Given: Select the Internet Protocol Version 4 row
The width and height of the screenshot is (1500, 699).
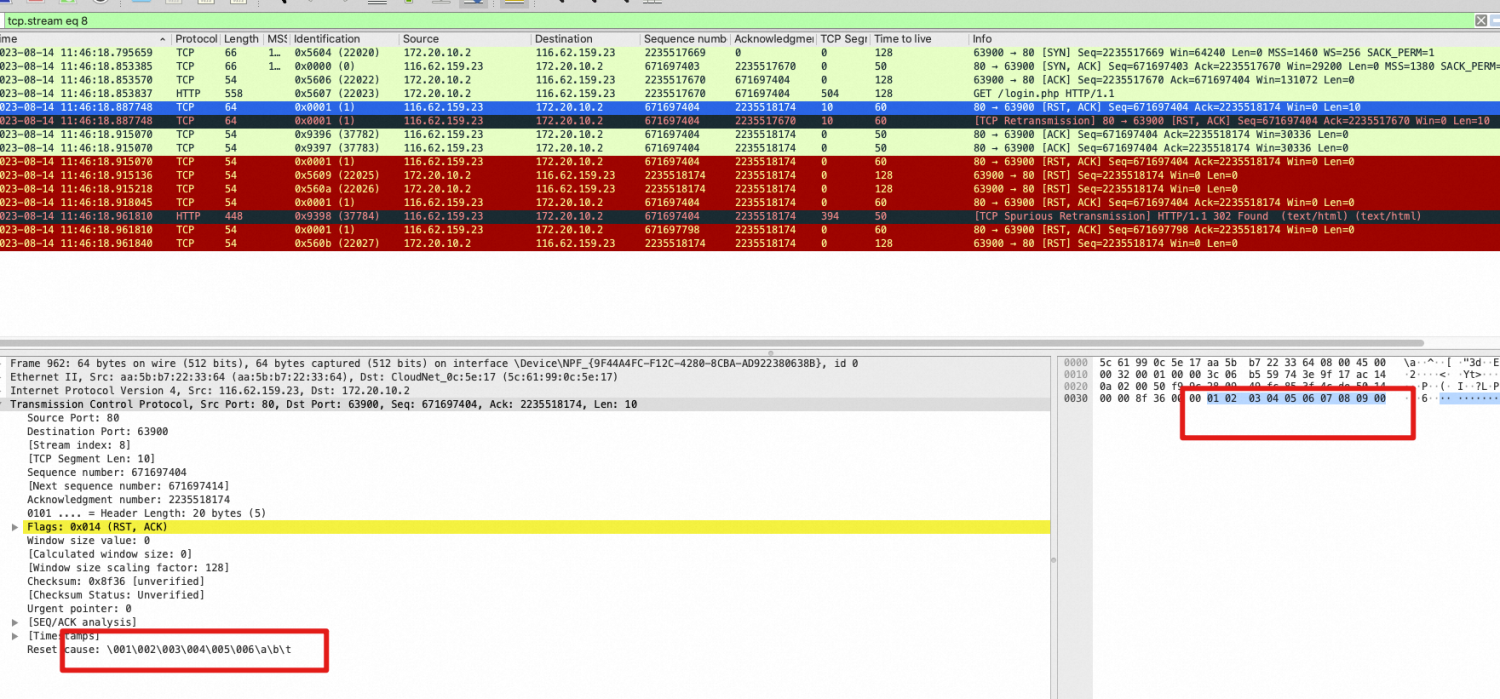Looking at the screenshot, I should [525, 390].
